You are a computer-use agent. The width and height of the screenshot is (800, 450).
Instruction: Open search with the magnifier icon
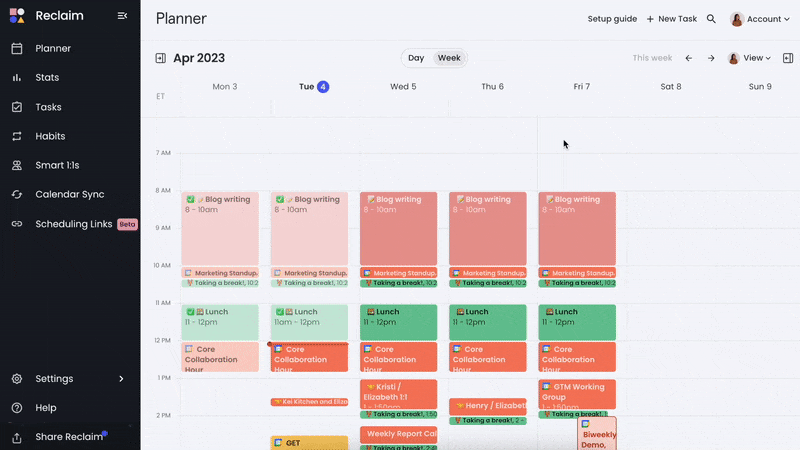(x=711, y=19)
